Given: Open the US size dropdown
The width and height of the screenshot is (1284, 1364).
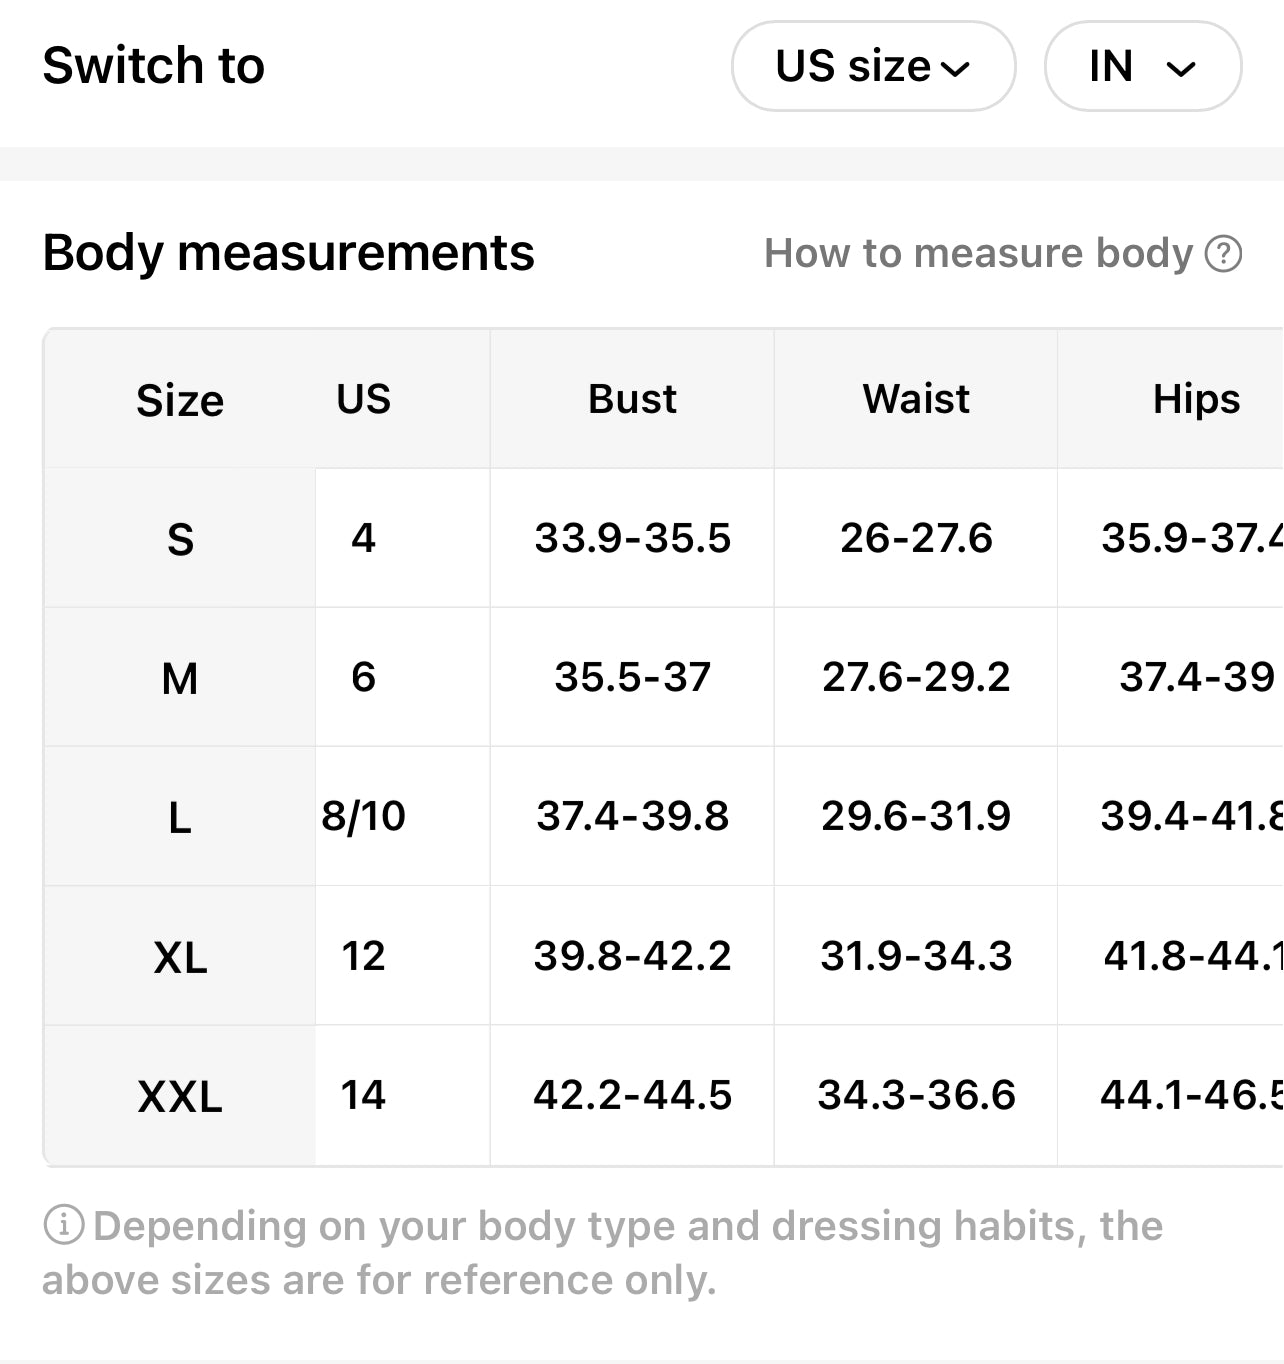Looking at the screenshot, I should (873, 67).
